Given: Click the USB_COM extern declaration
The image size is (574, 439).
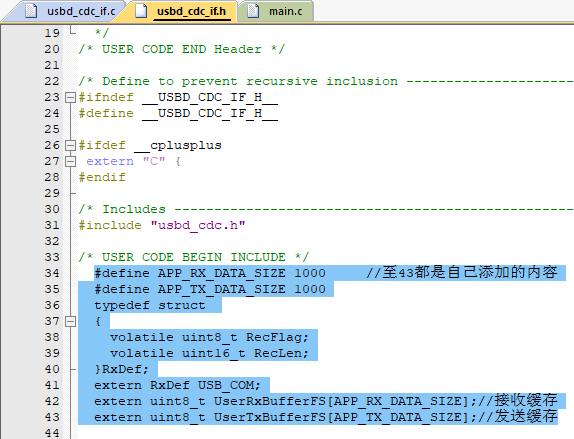Looking at the screenshot, I should 178,385.
